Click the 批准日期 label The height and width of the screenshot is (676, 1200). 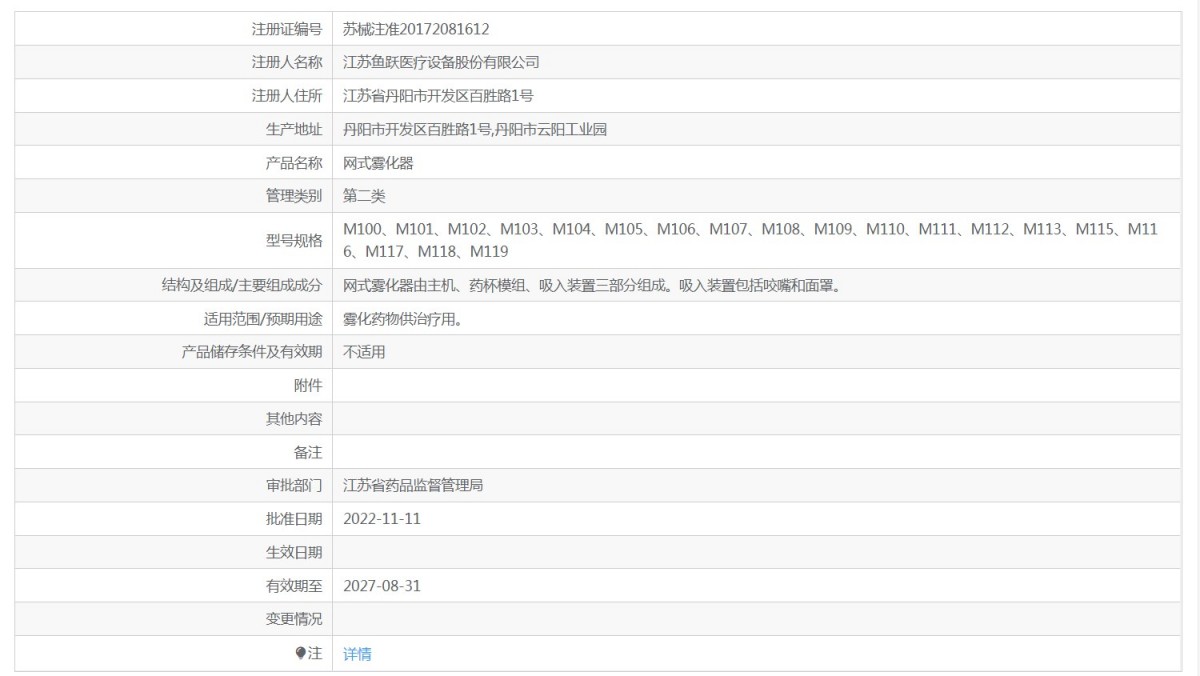[x=294, y=519]
